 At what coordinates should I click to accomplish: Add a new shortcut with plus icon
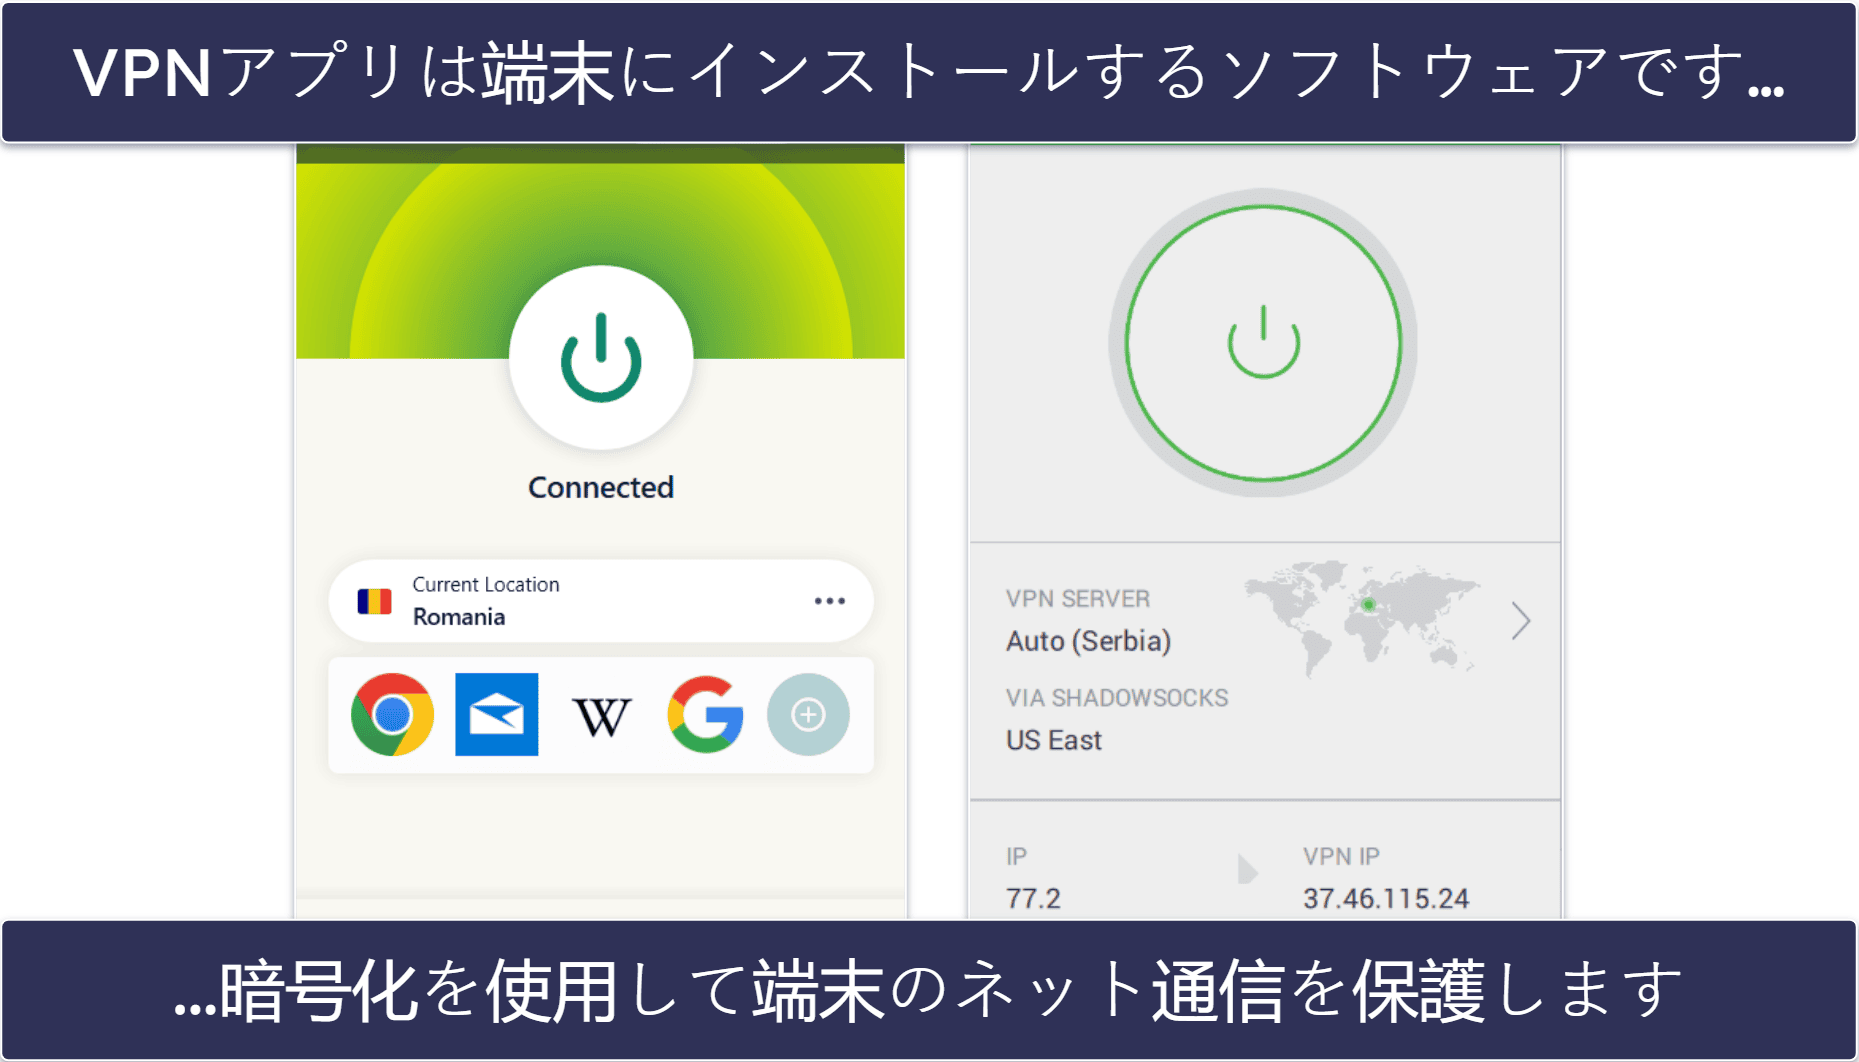click(808, 714)
